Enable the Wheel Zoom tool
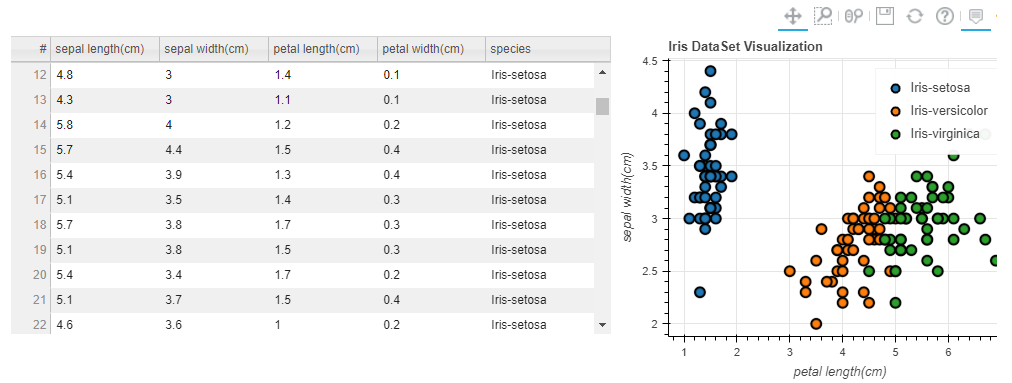The width and height of the screenshot is (1012, 383). (x=854, y=16)
